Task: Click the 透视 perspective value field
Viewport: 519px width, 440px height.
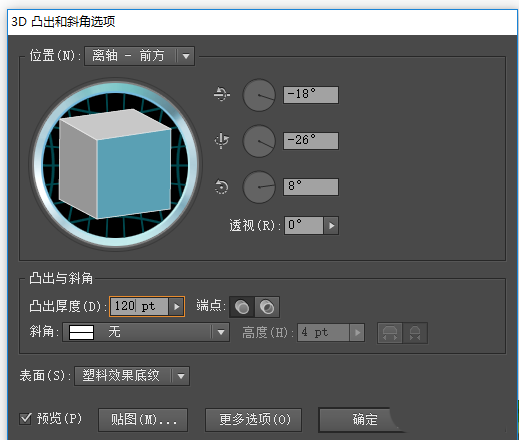Action: pyautogui.click(x=304, y=225)
